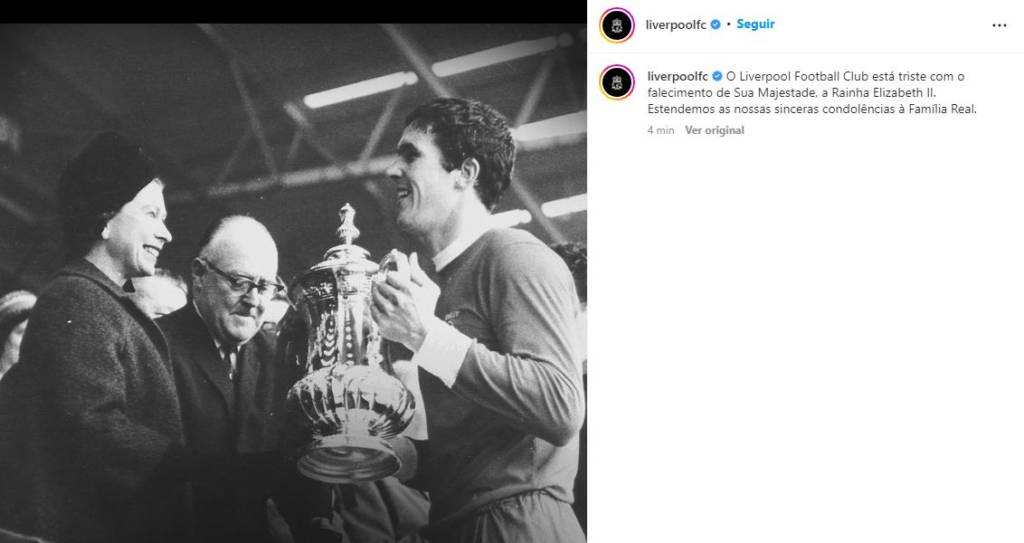Screen dimensions: 1024x543
Task: Click the black-and-white post photo
Action: 293,283
